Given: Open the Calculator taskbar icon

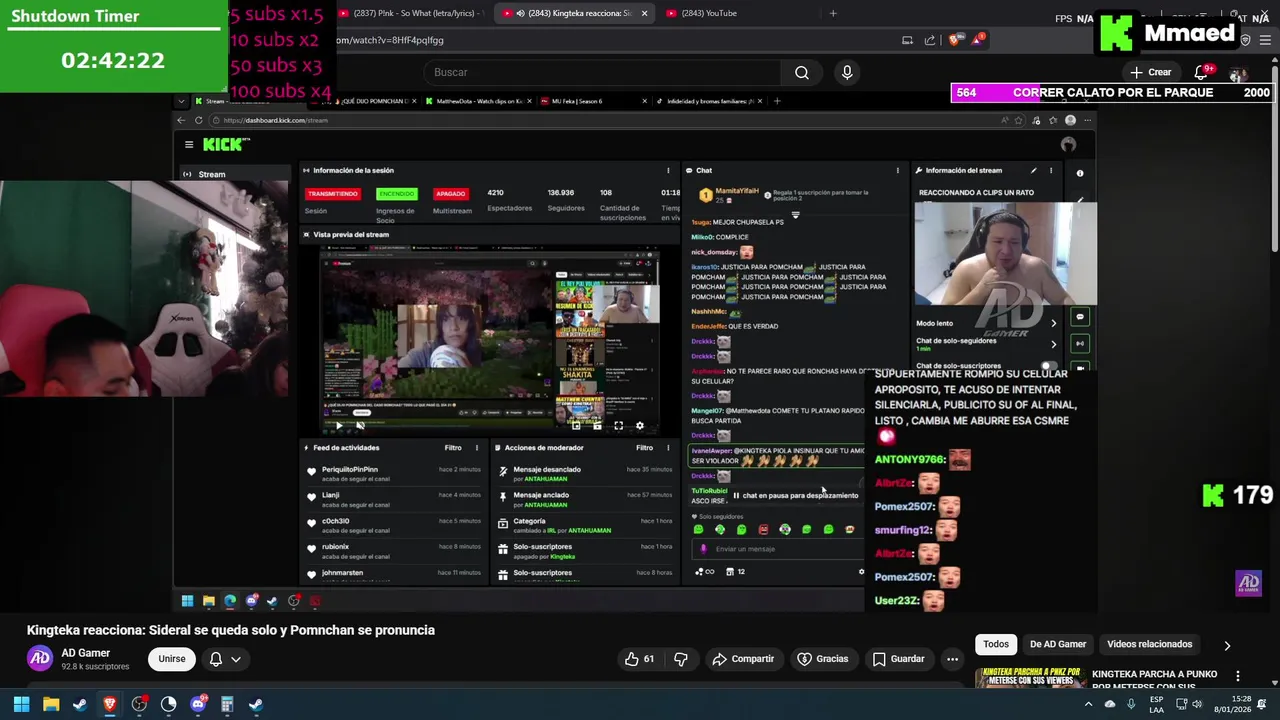Looking at the screenshot, I should [x=227, y=704].
